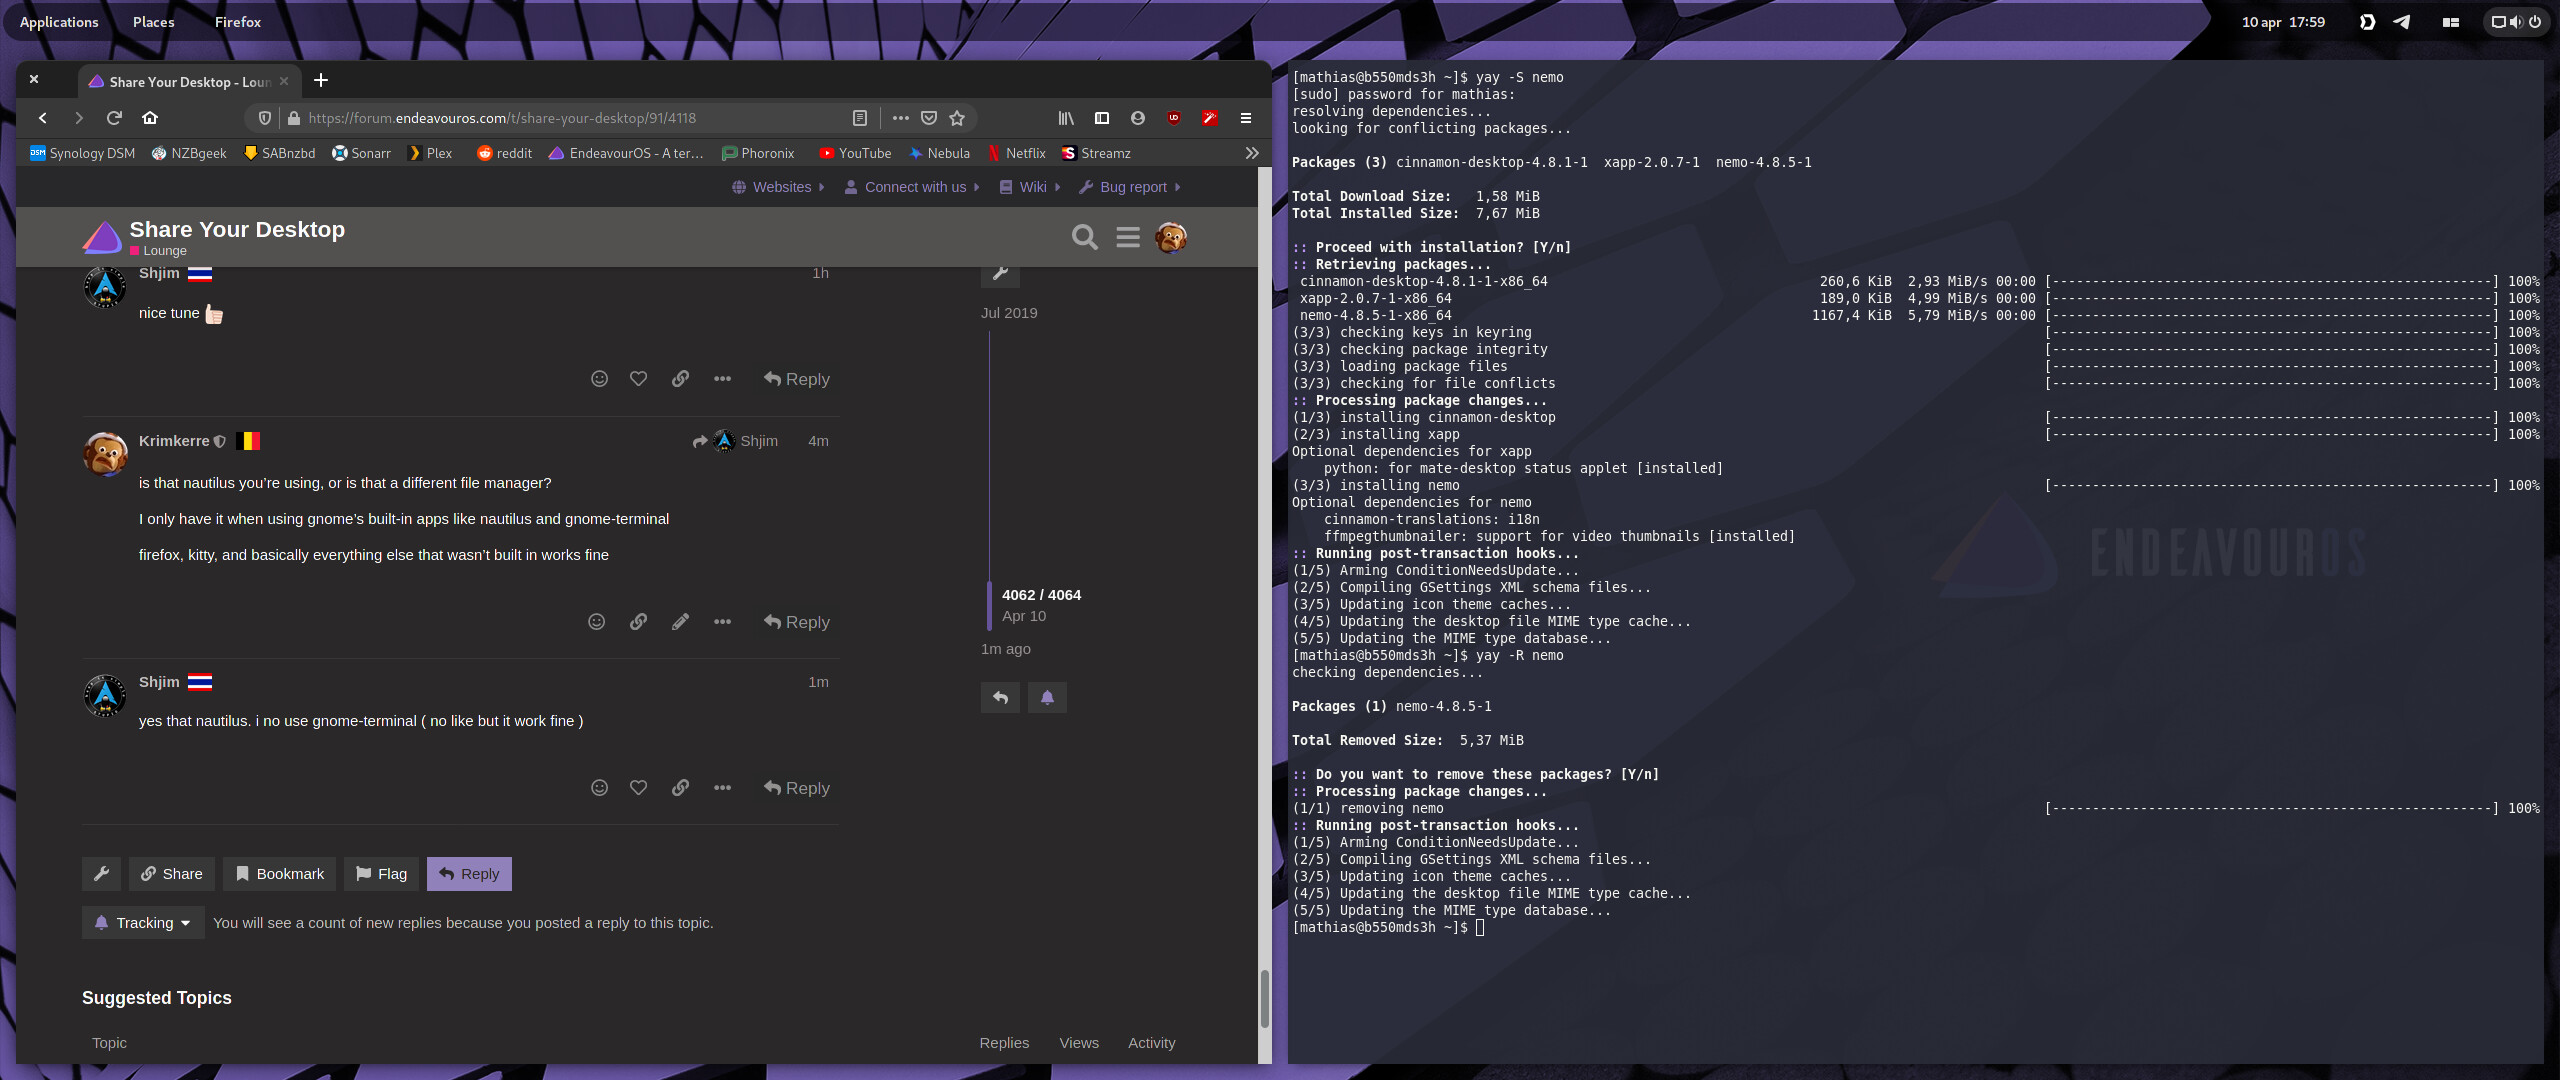Open clock showing 10 apr 17:59
Screen dimensions: 2560x1080
(2283, 22)
